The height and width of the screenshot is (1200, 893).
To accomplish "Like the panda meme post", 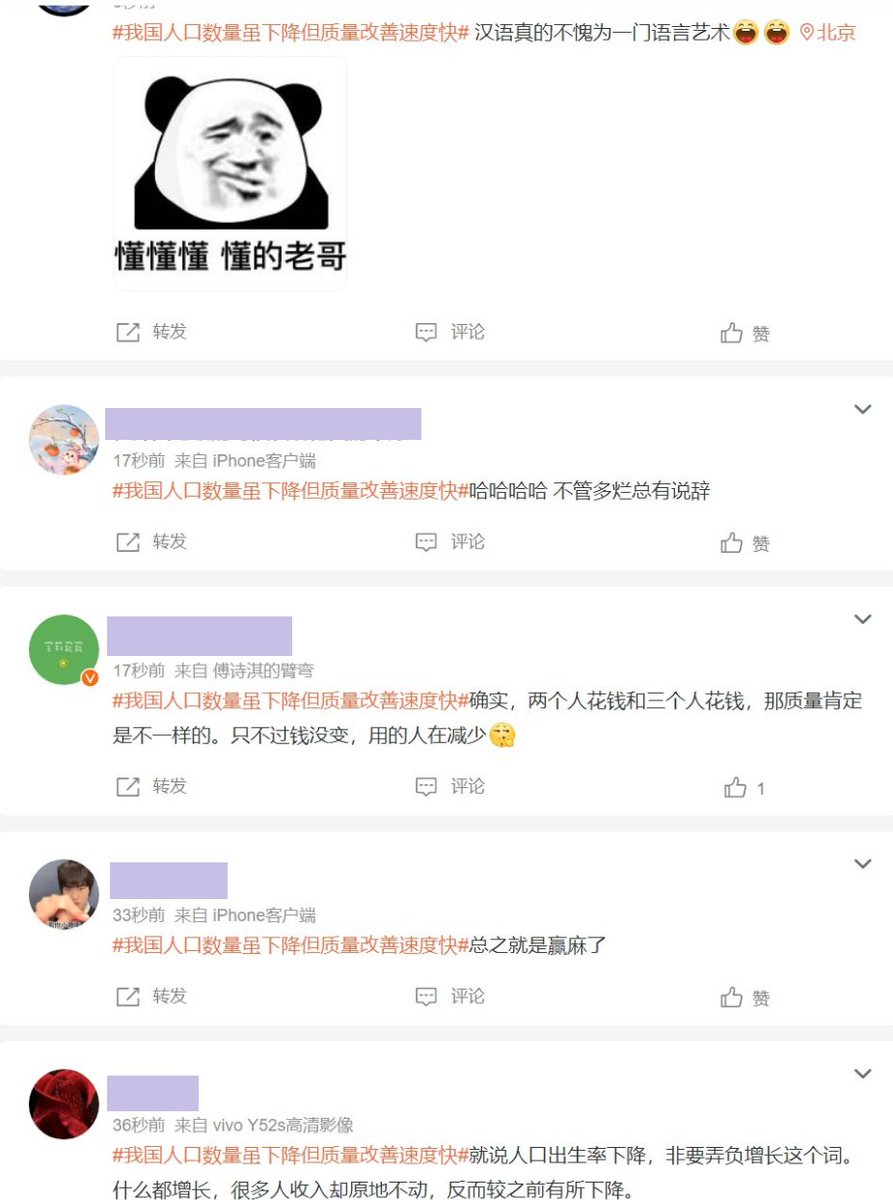I will [x=745, y=333].
